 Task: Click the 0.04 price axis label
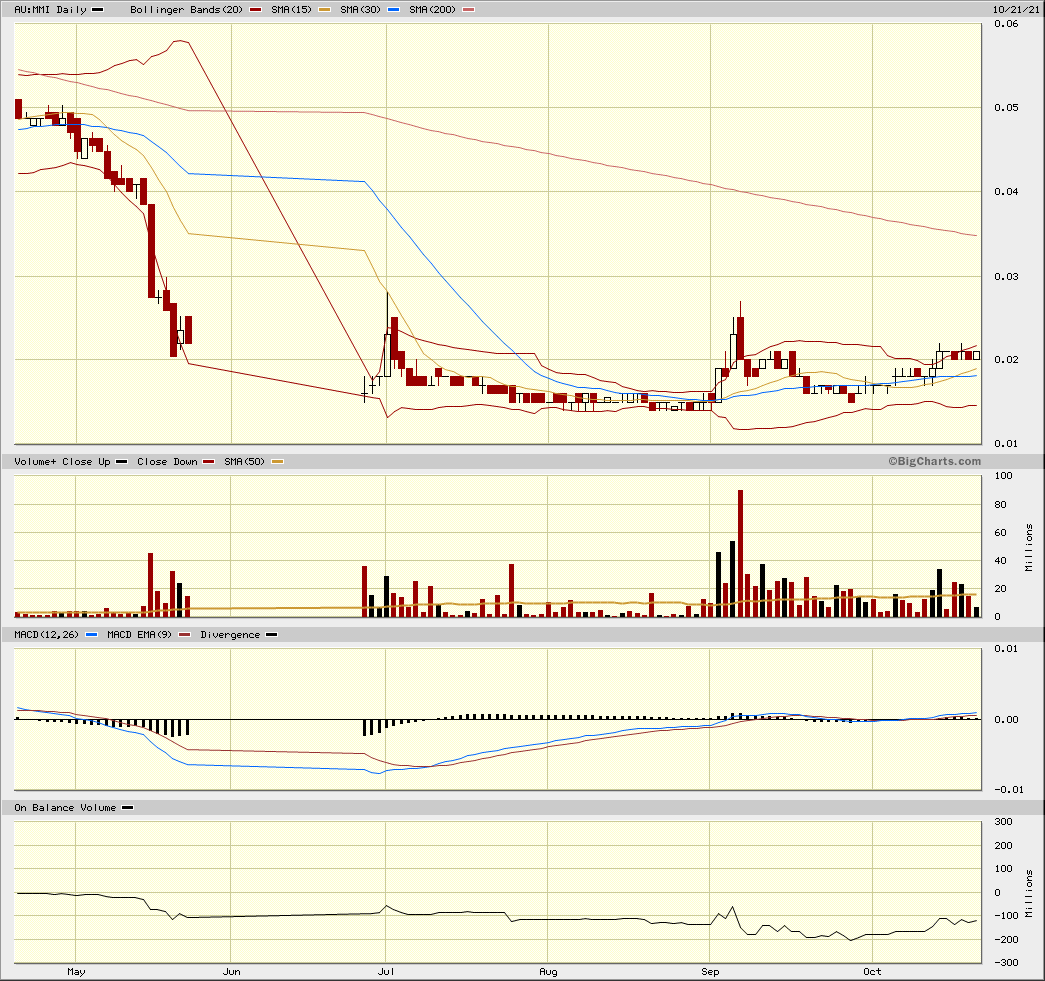click(x=1006, y=191)
